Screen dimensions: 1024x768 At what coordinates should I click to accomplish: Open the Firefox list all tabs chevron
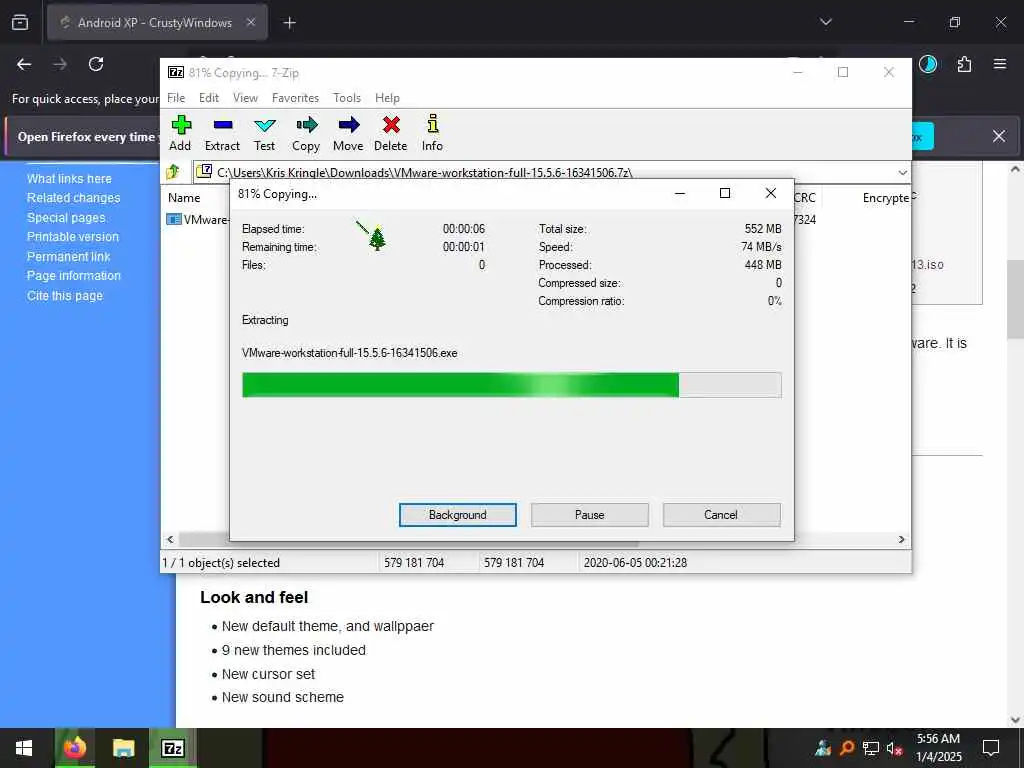(x=825, y=22)
